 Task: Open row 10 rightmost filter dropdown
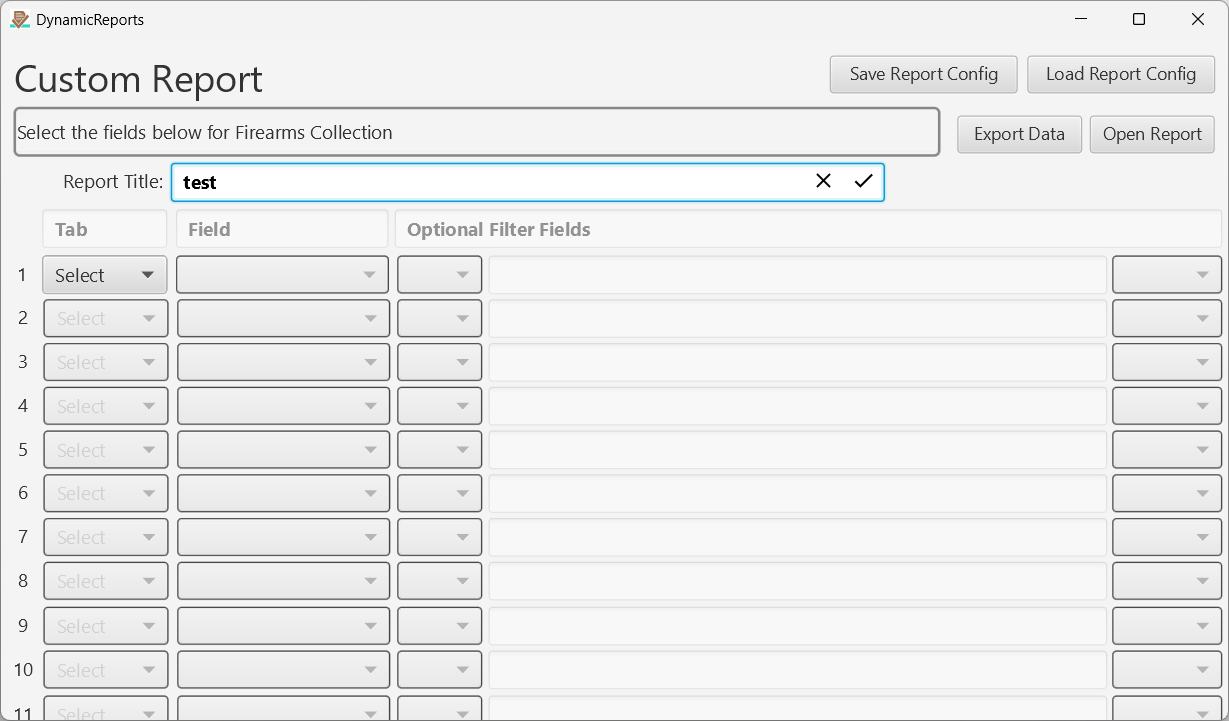(1167, 670)
